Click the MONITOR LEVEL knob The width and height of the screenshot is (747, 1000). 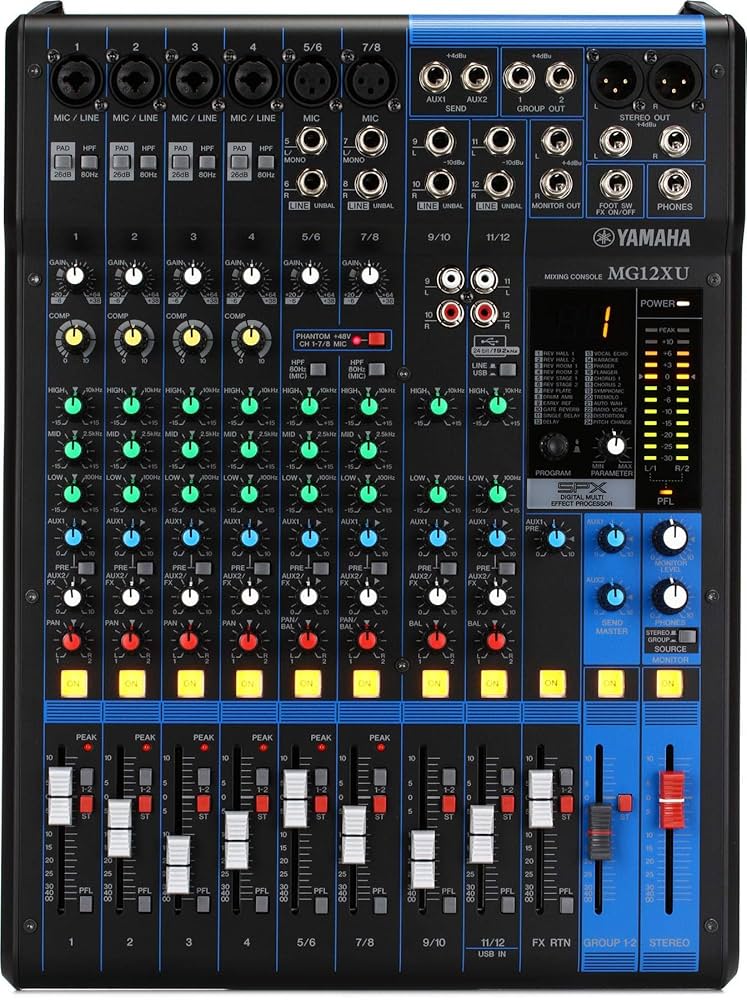click(x=675, y=537)
